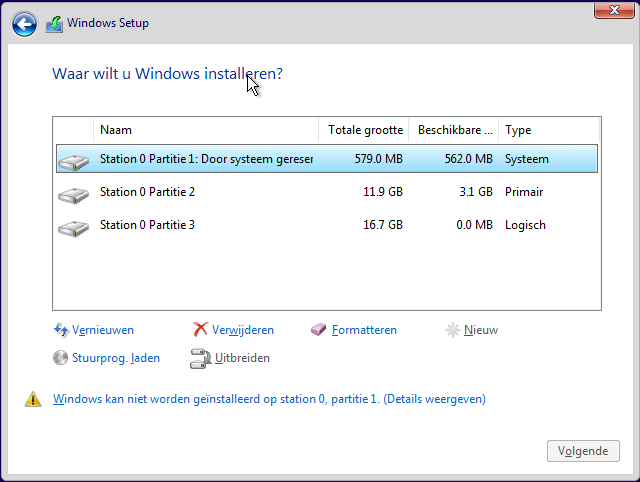640x482 pixels.
Task: Click the Uitbreiden link
Action: pyautogui.click(x=242, y=358)
